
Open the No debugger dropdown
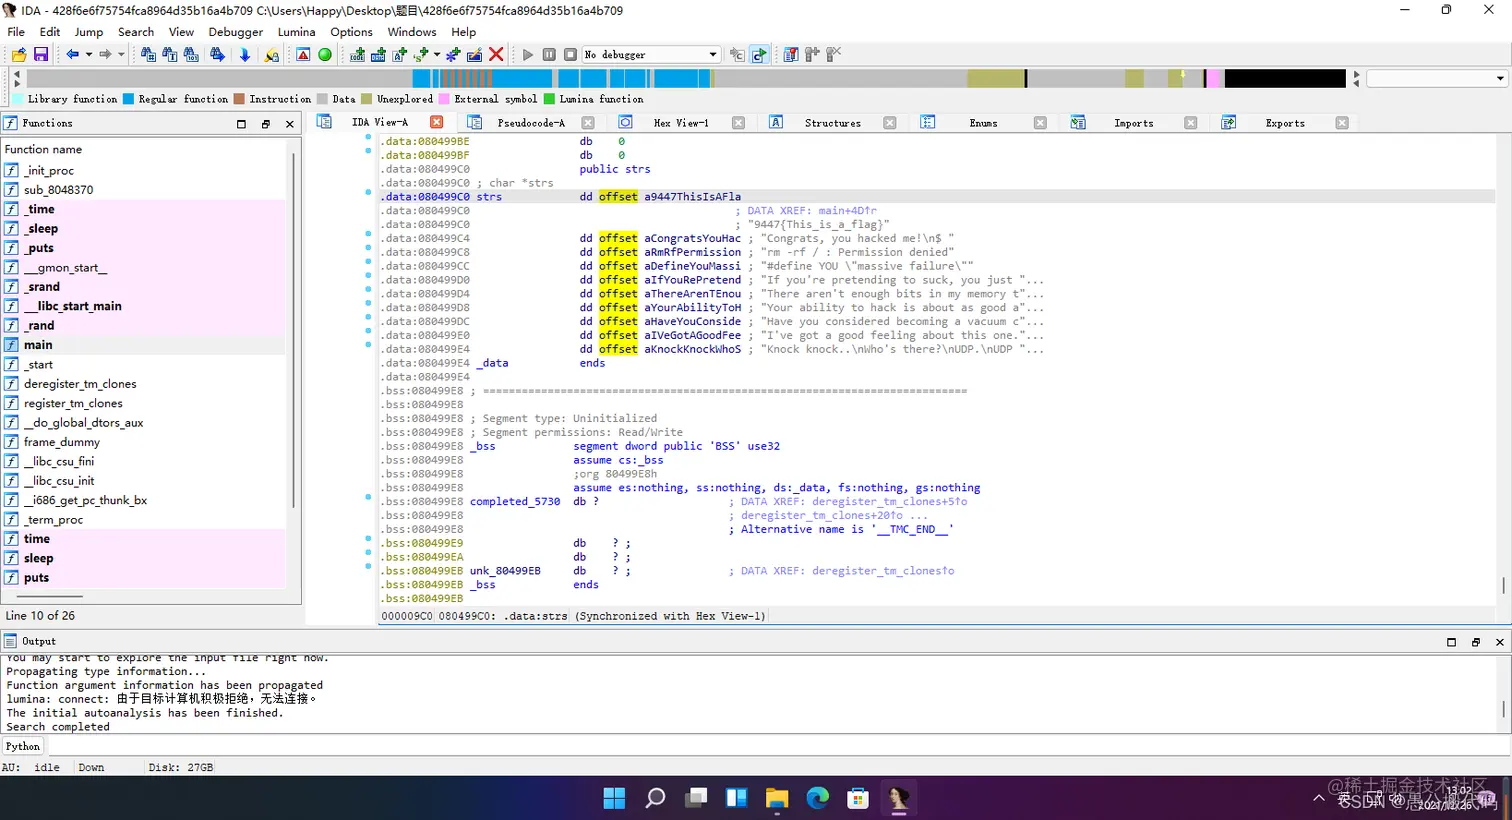click(712, 55)
